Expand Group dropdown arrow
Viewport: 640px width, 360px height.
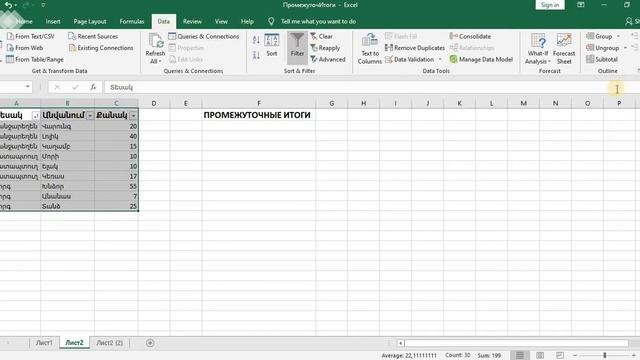(618, 36)
